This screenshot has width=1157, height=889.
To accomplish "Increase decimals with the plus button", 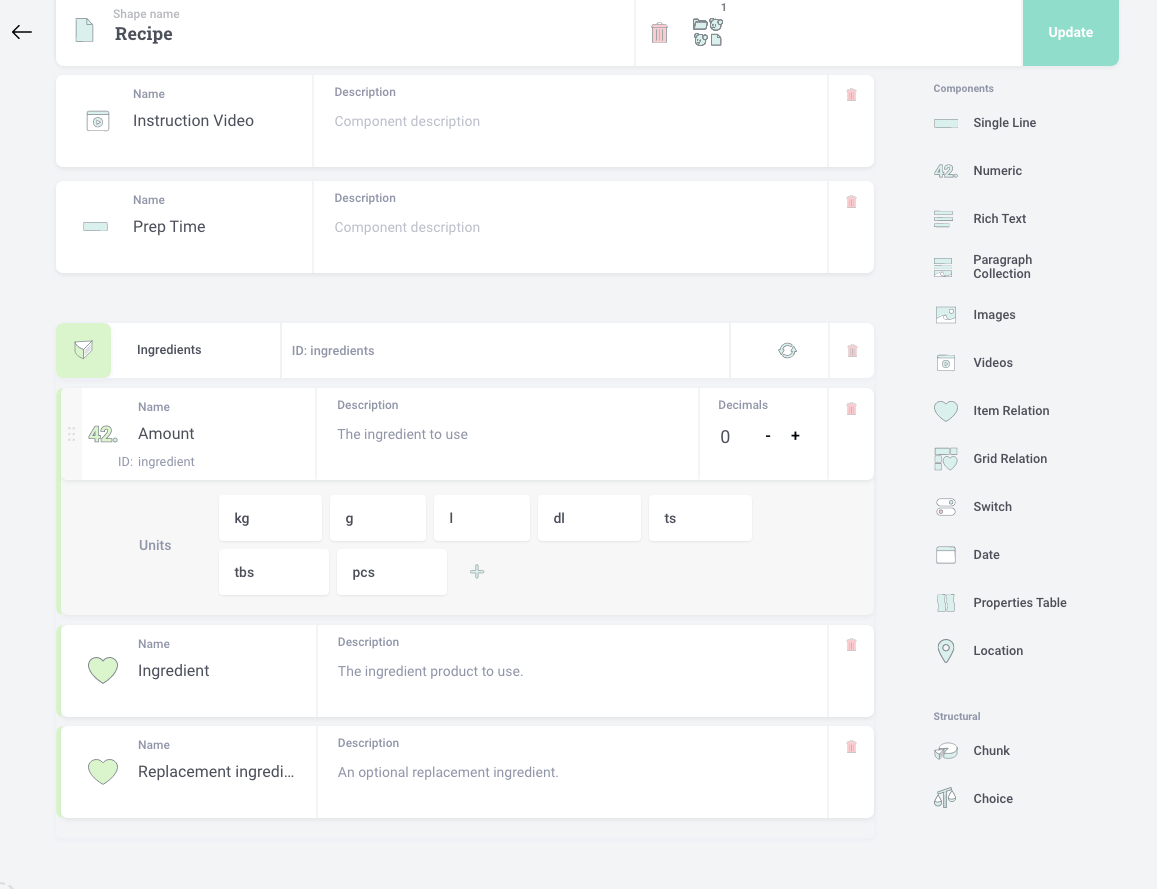I will [795, 436].
